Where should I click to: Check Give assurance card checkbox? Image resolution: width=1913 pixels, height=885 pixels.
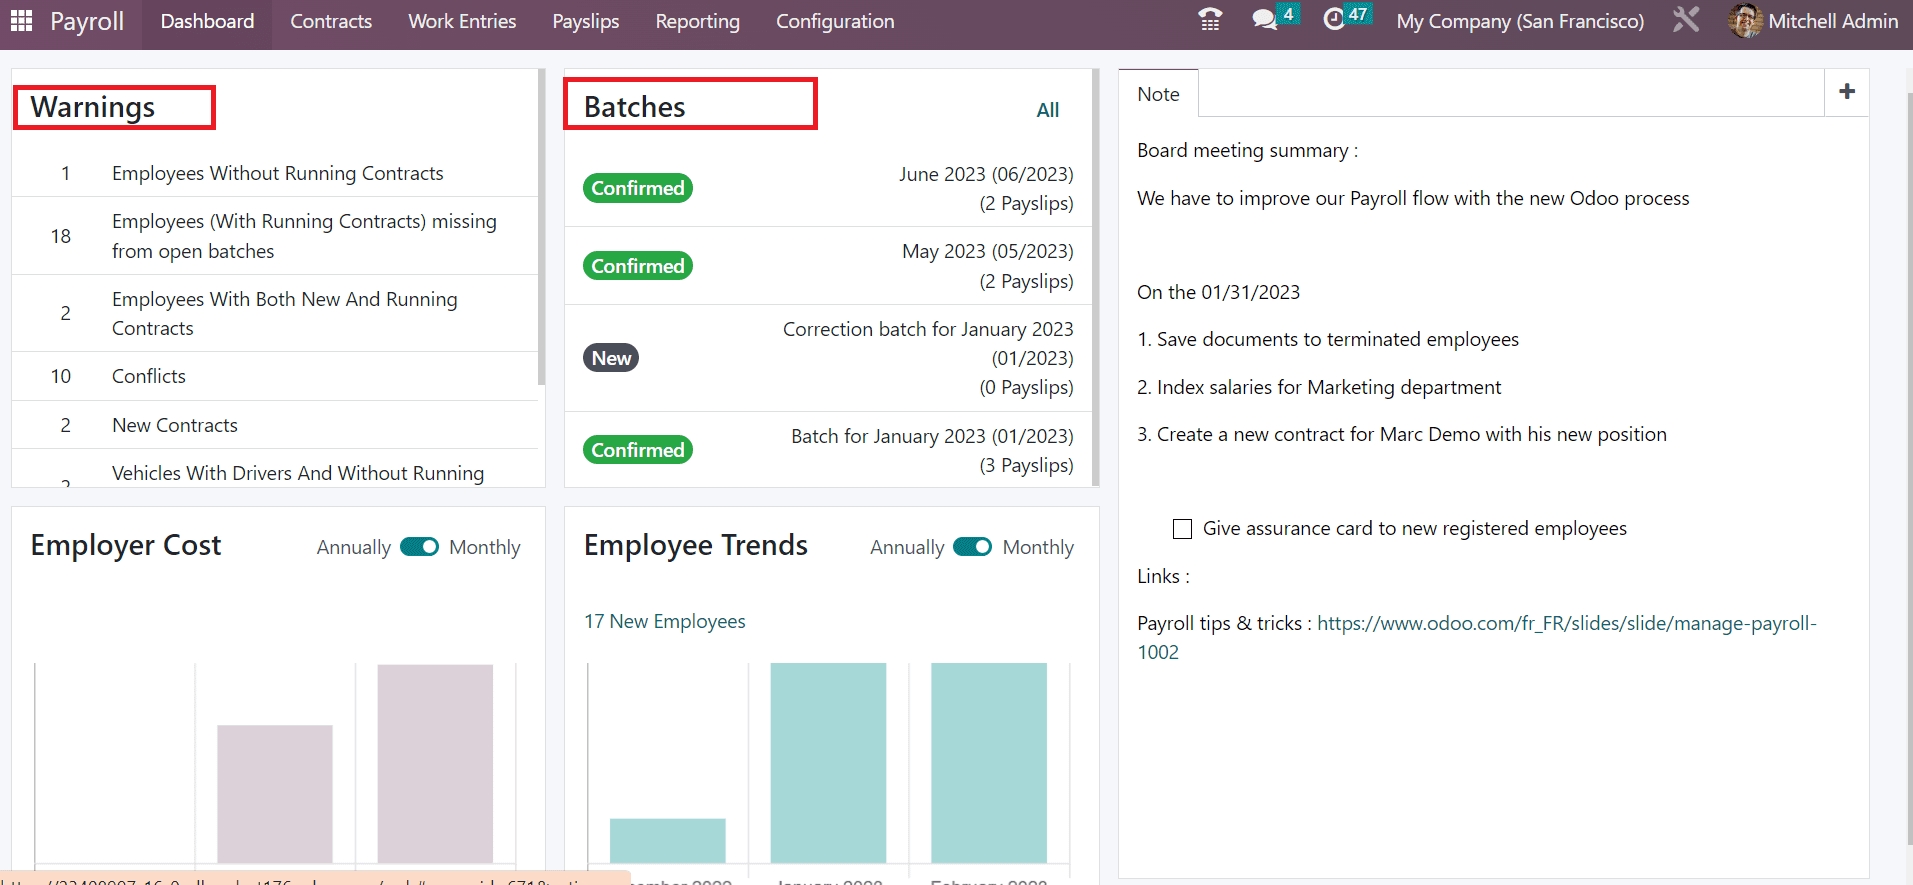click(x=1182, y=529)
